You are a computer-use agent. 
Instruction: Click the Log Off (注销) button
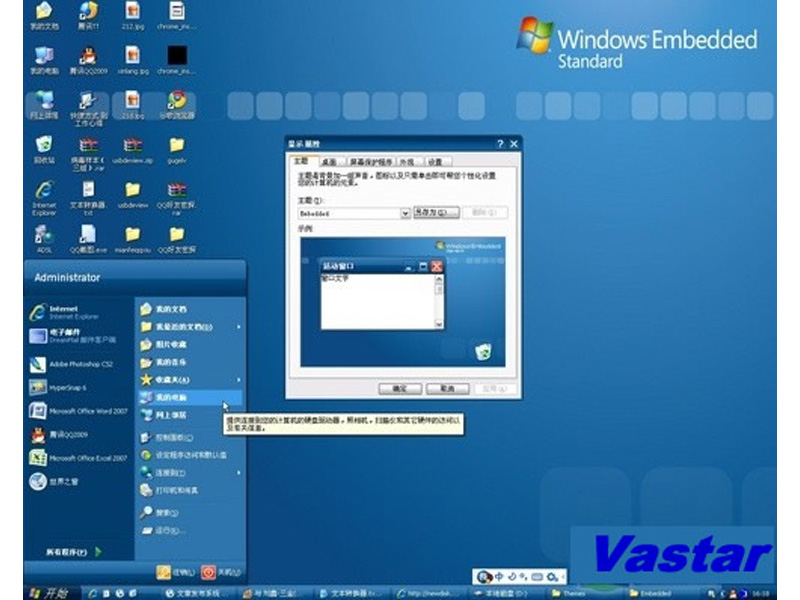pos(176,572)
